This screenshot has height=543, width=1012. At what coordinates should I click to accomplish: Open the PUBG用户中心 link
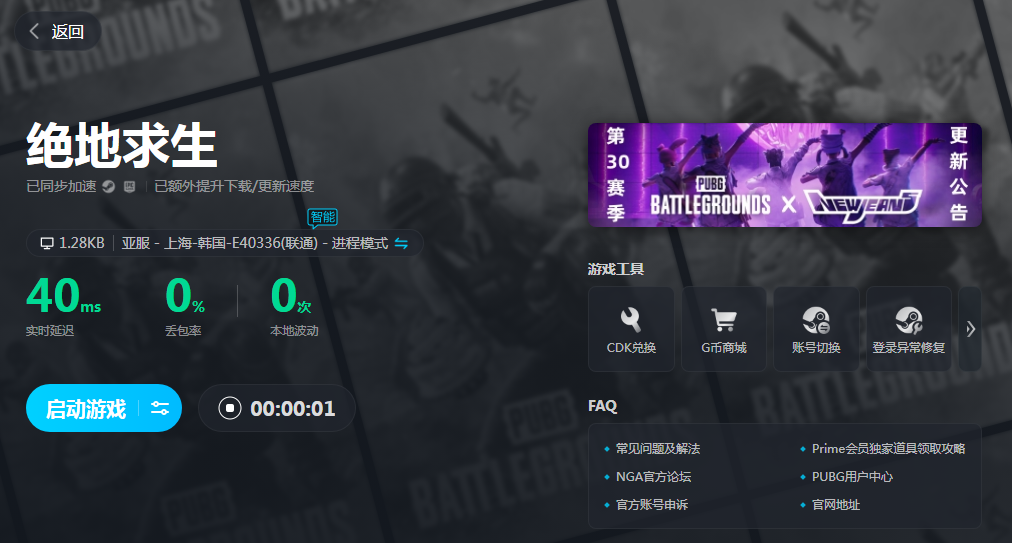(x=852, y=477)
